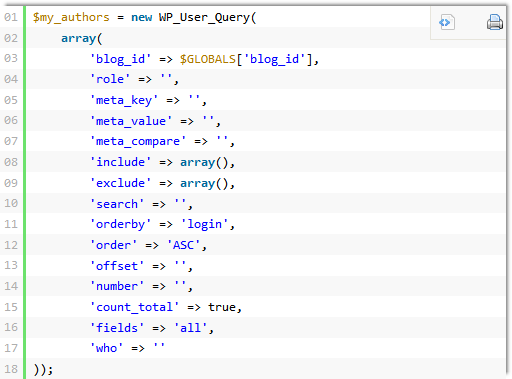Click the 'blog_id' key at start of line 03
Screen dimensions: 512x379
click(x=120, y=59)
